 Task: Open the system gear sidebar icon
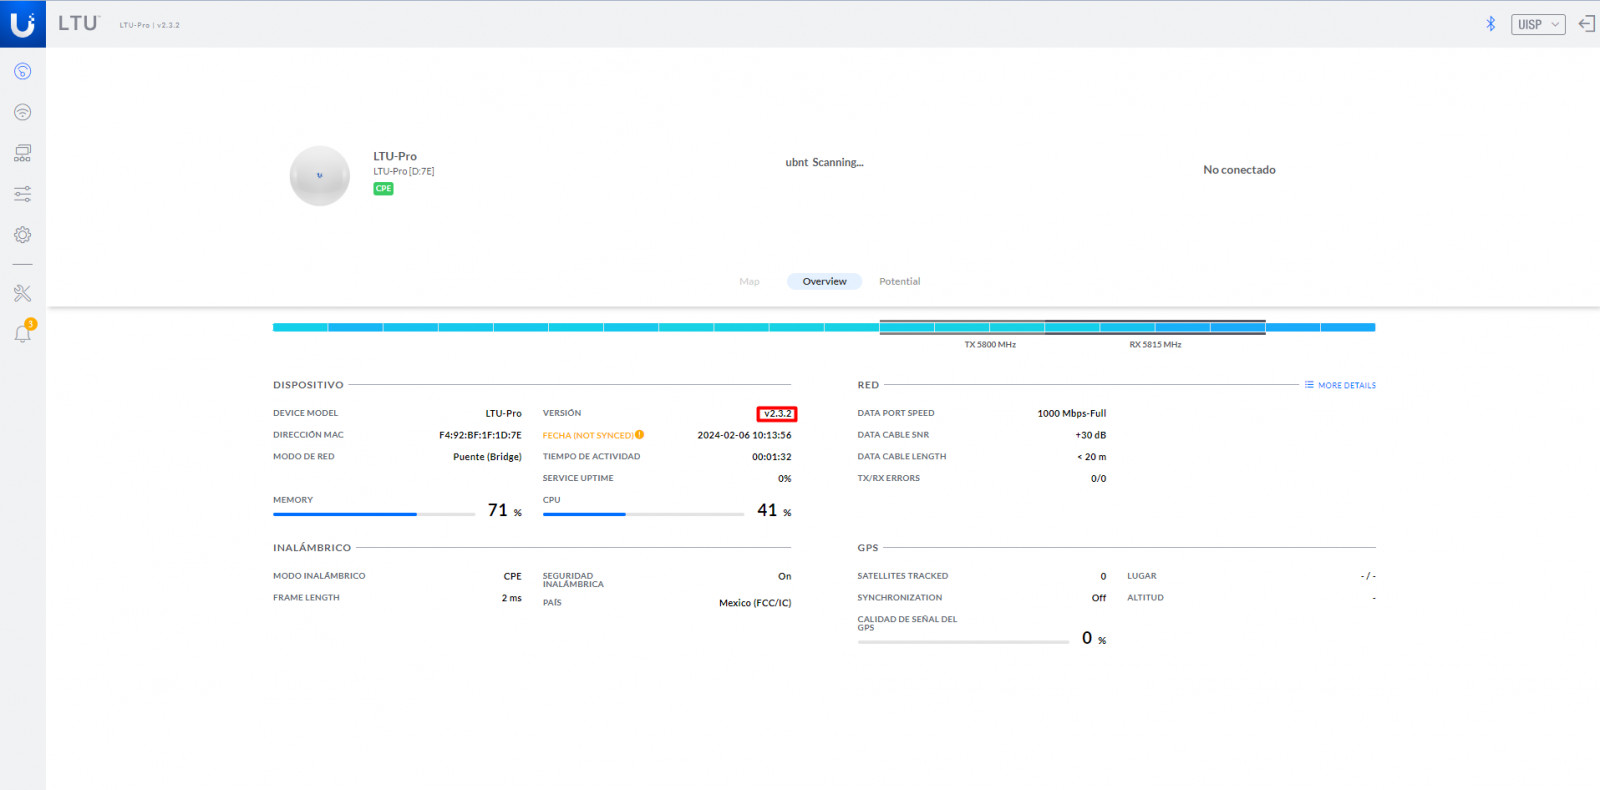[x=22, y=235]
